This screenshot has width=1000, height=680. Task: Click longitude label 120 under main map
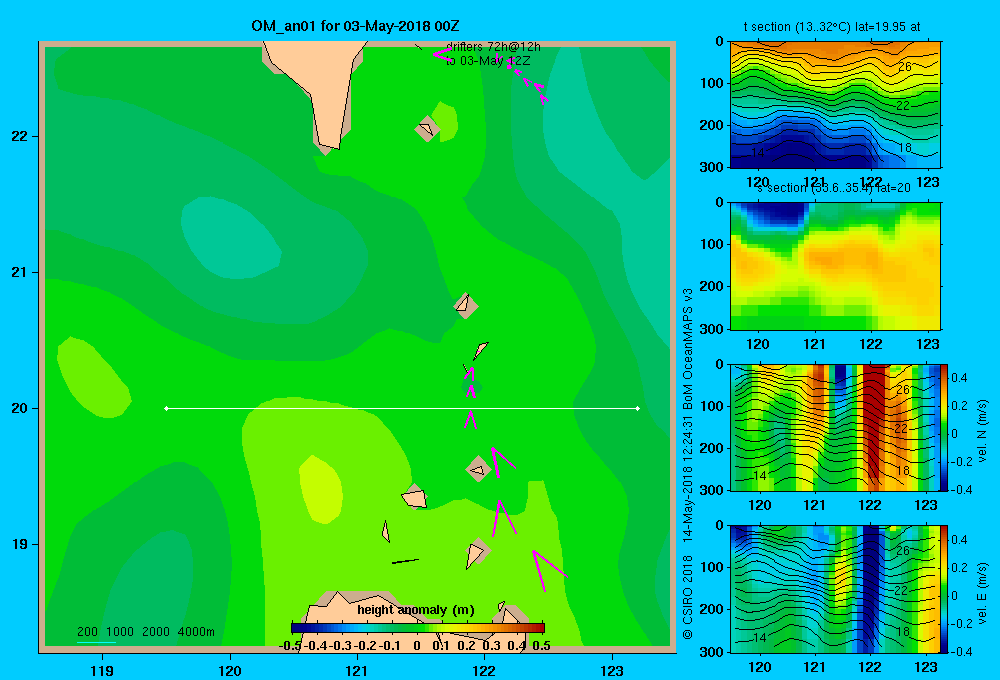(x=230, y=670)
